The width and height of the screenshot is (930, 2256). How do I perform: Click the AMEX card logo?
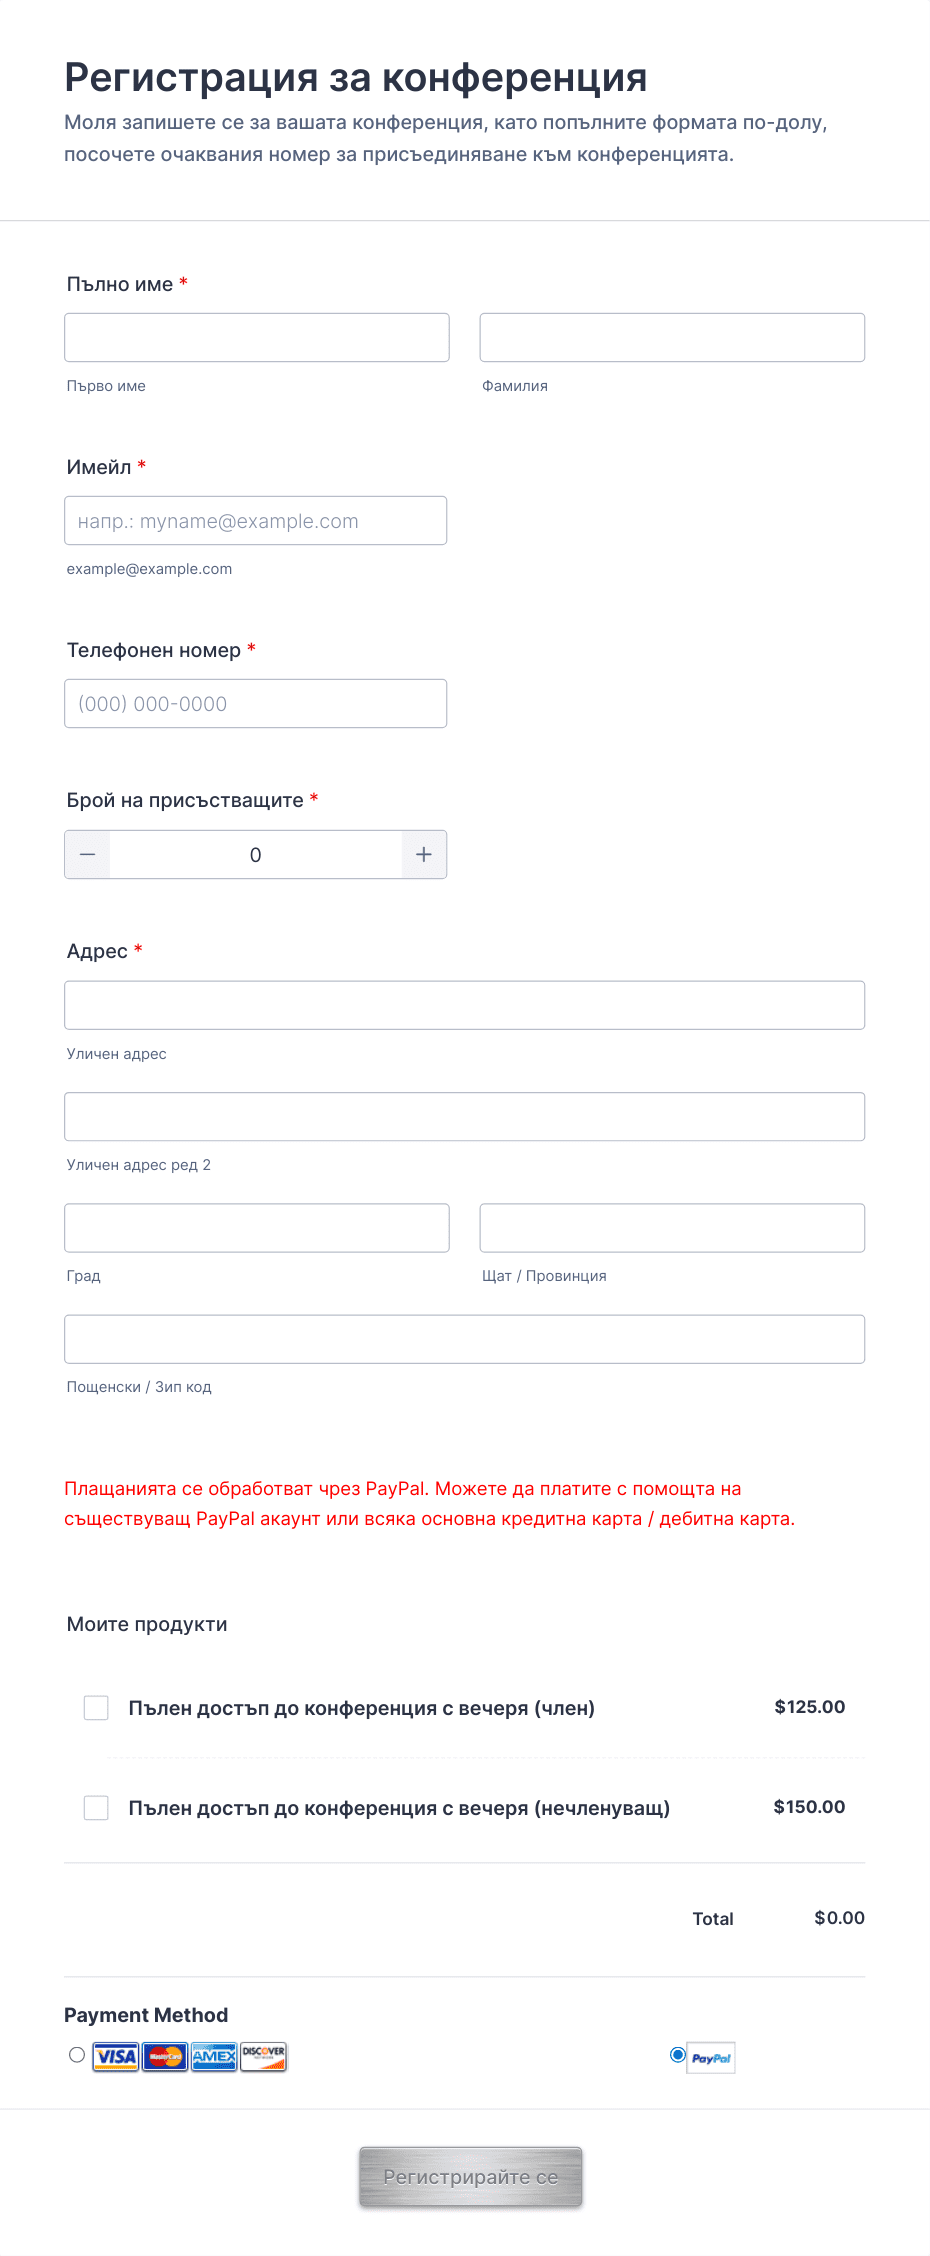coord(214,2057)
